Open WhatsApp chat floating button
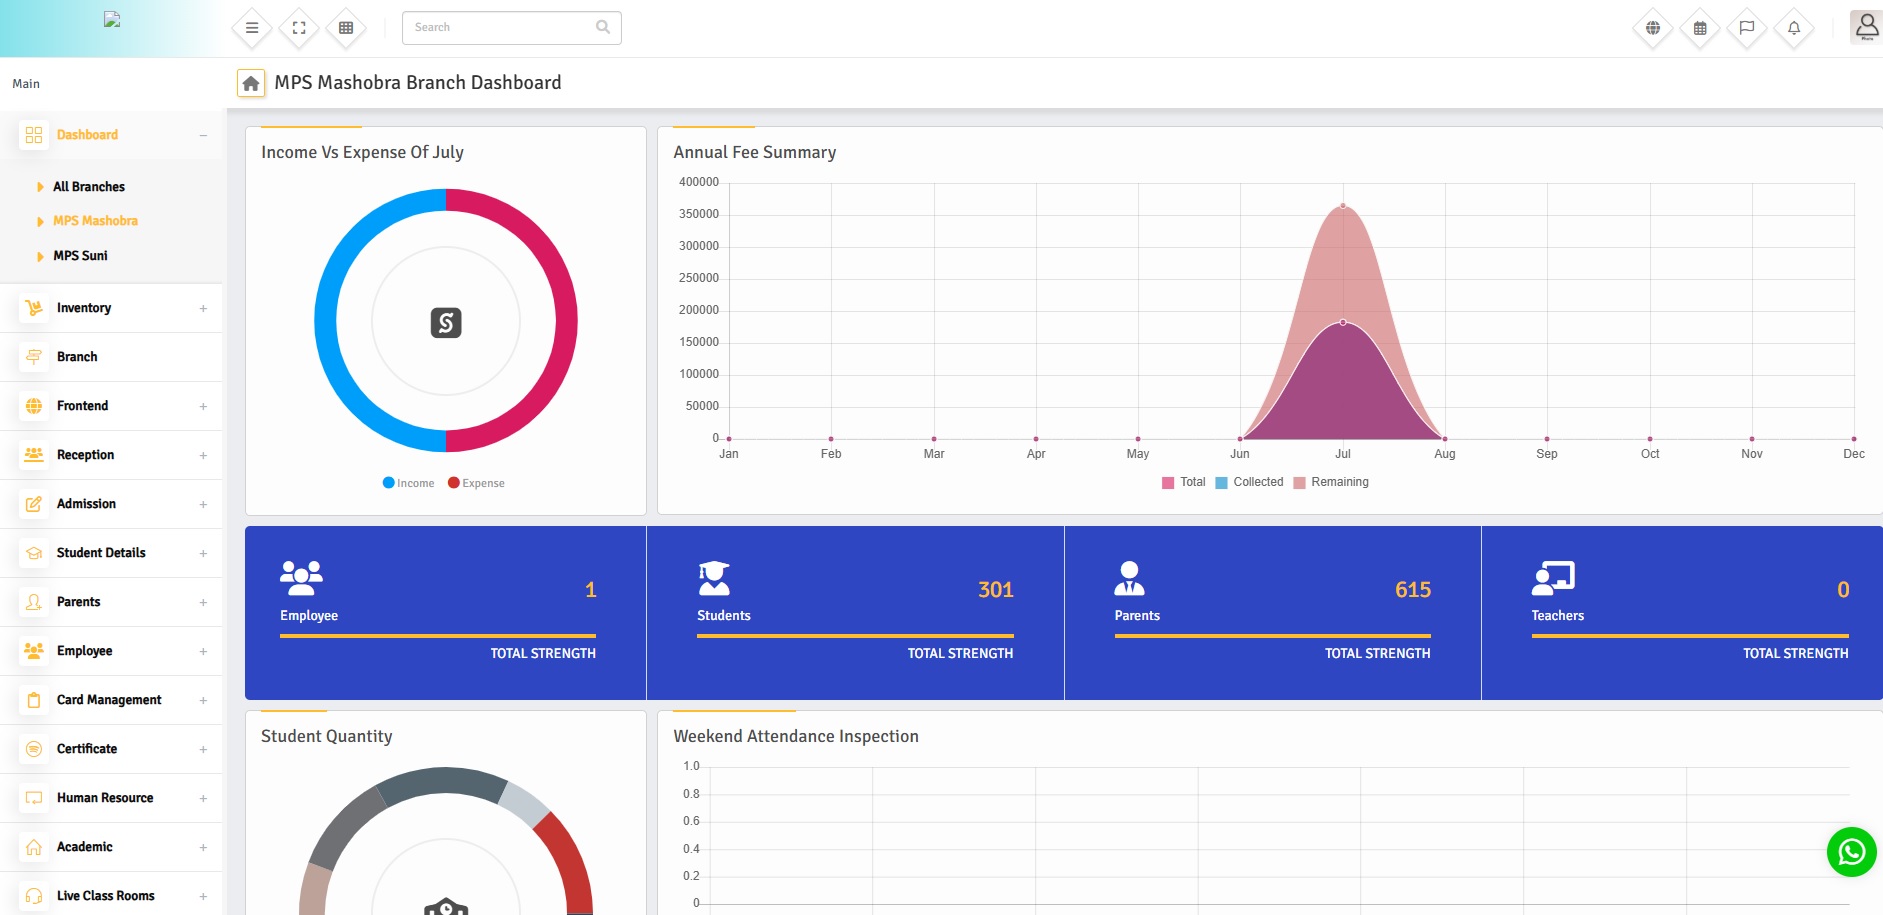1883x915 pixels. (1851, 852)
